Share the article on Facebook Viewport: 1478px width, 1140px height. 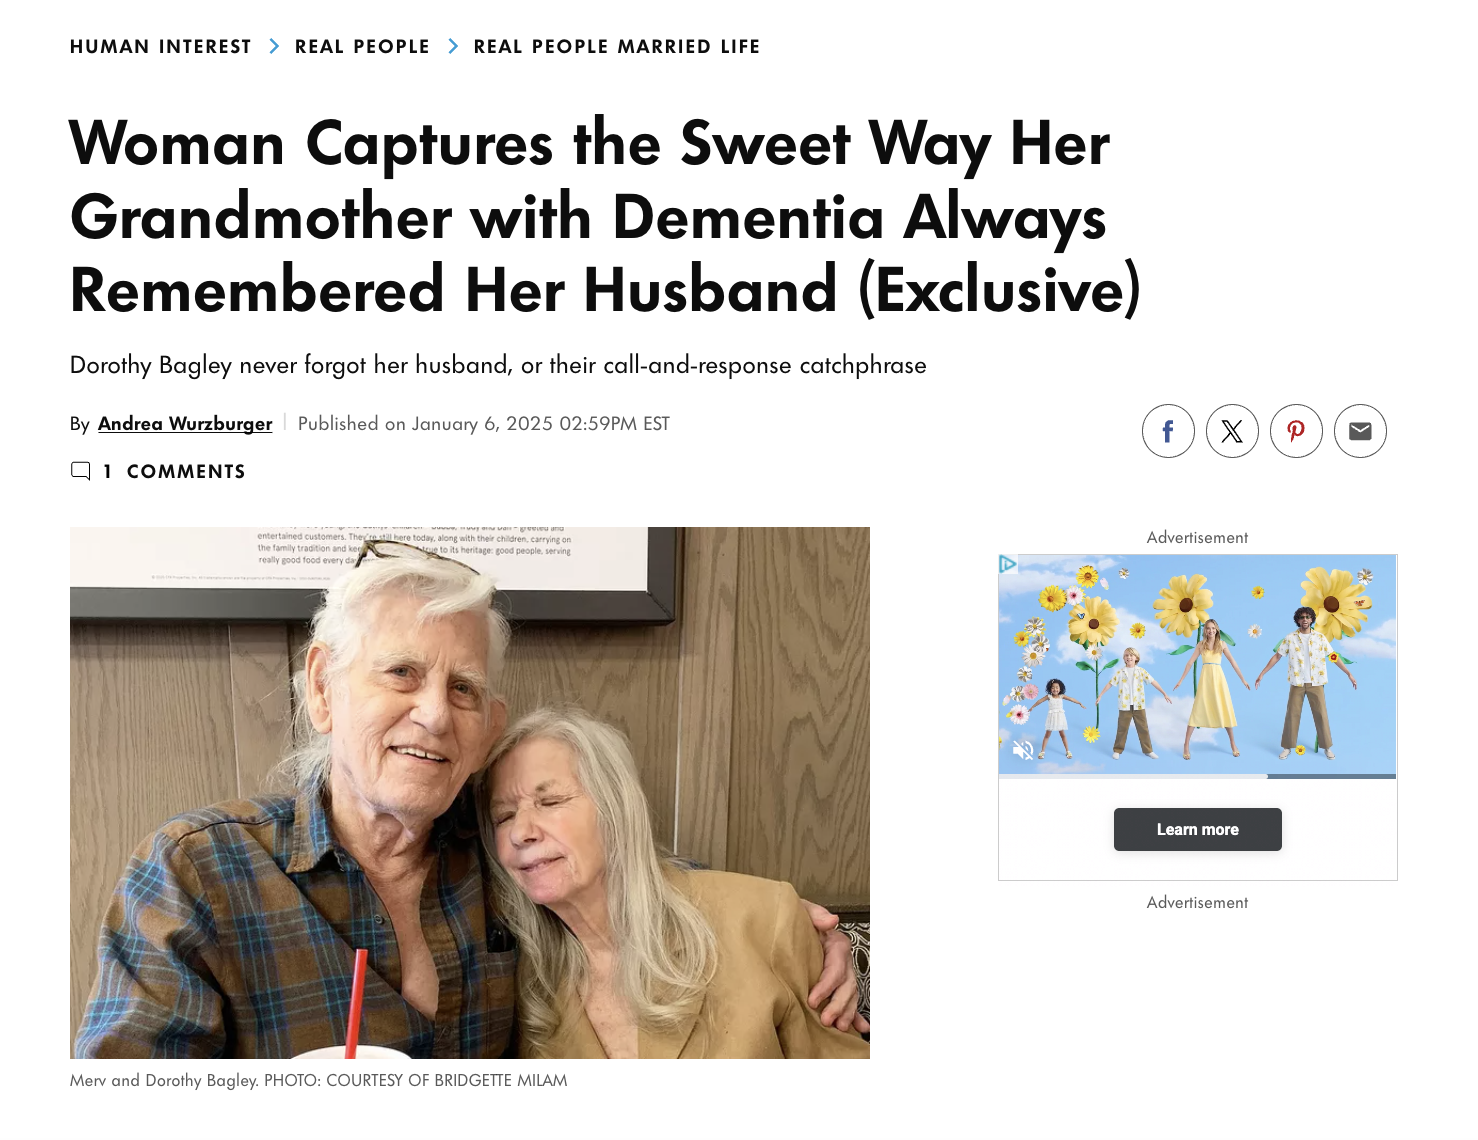click(1168, 431)
